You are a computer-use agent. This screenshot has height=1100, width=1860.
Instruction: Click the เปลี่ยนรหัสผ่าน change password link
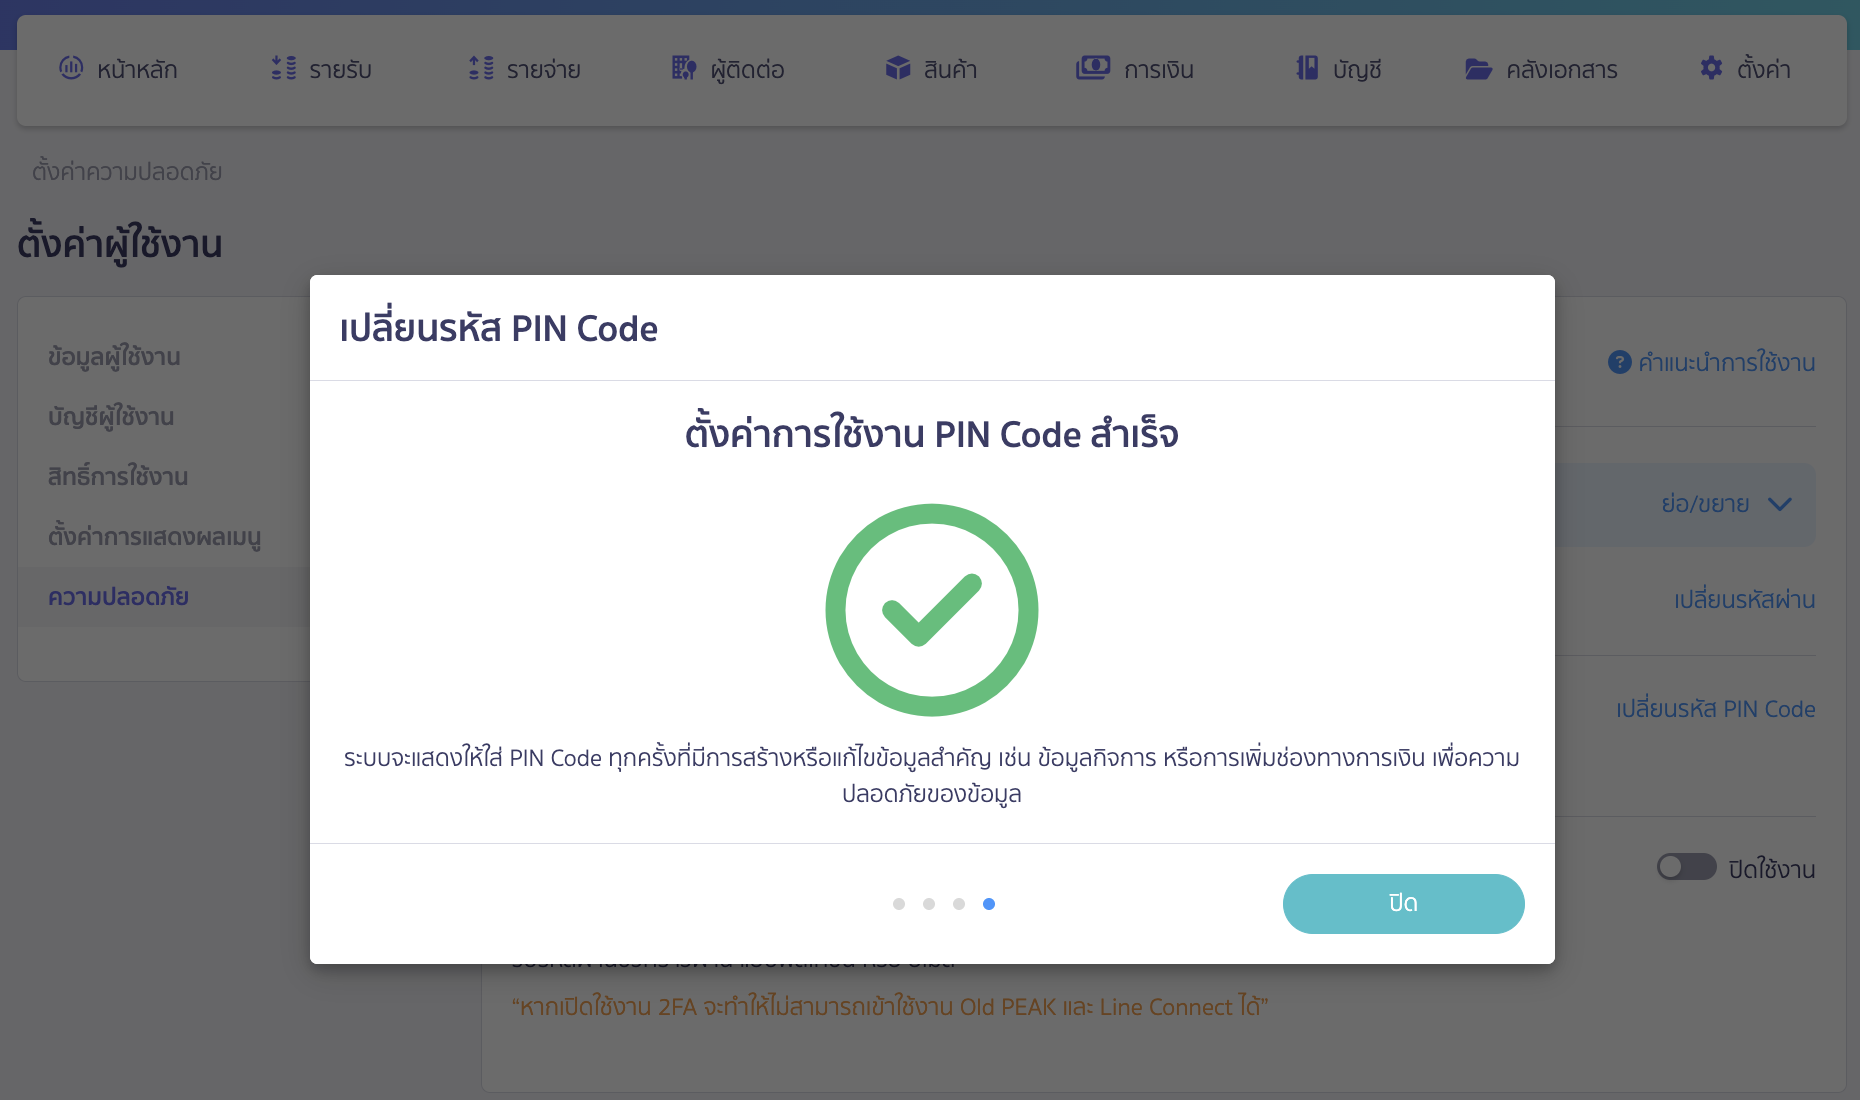pyautogui.click(x=1744, y=599)
